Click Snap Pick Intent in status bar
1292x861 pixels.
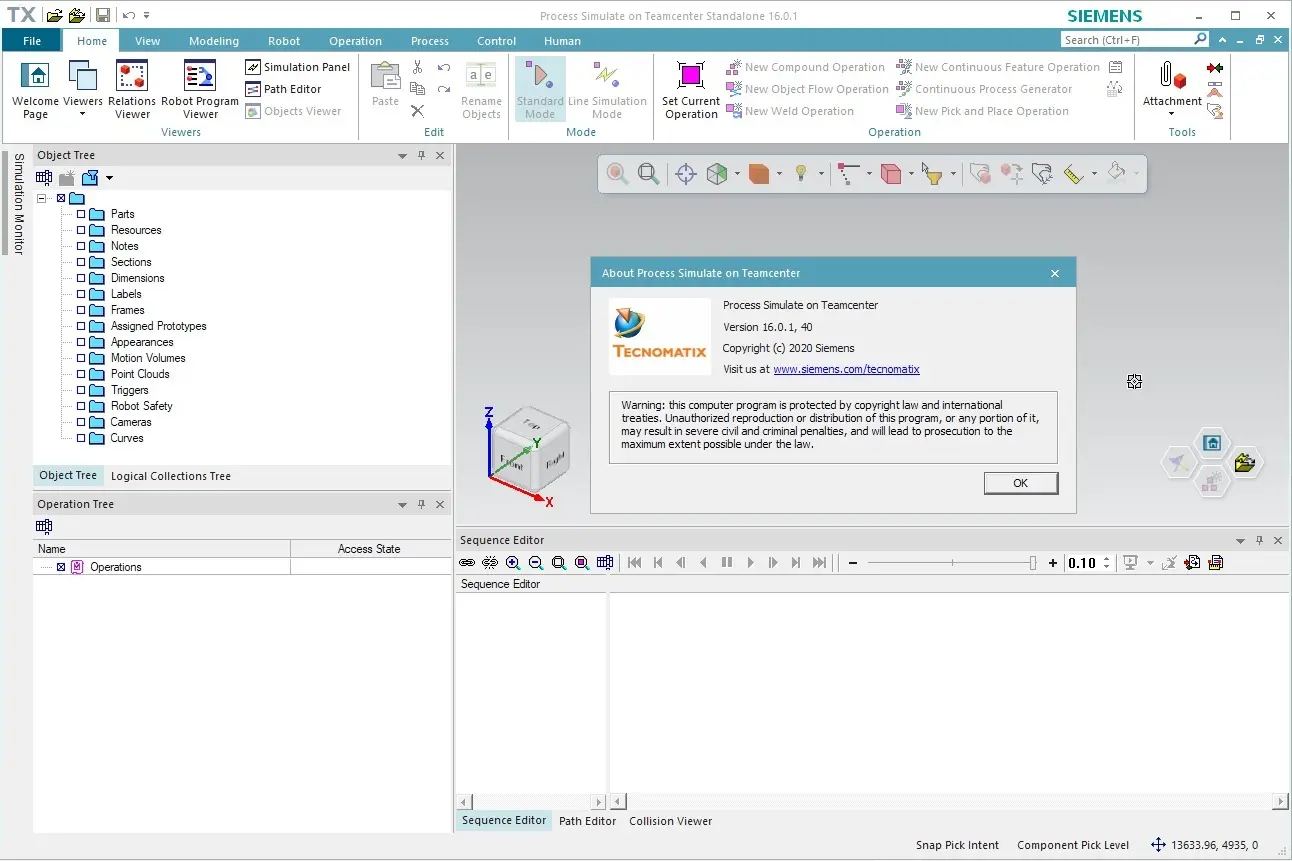(957, 845)
